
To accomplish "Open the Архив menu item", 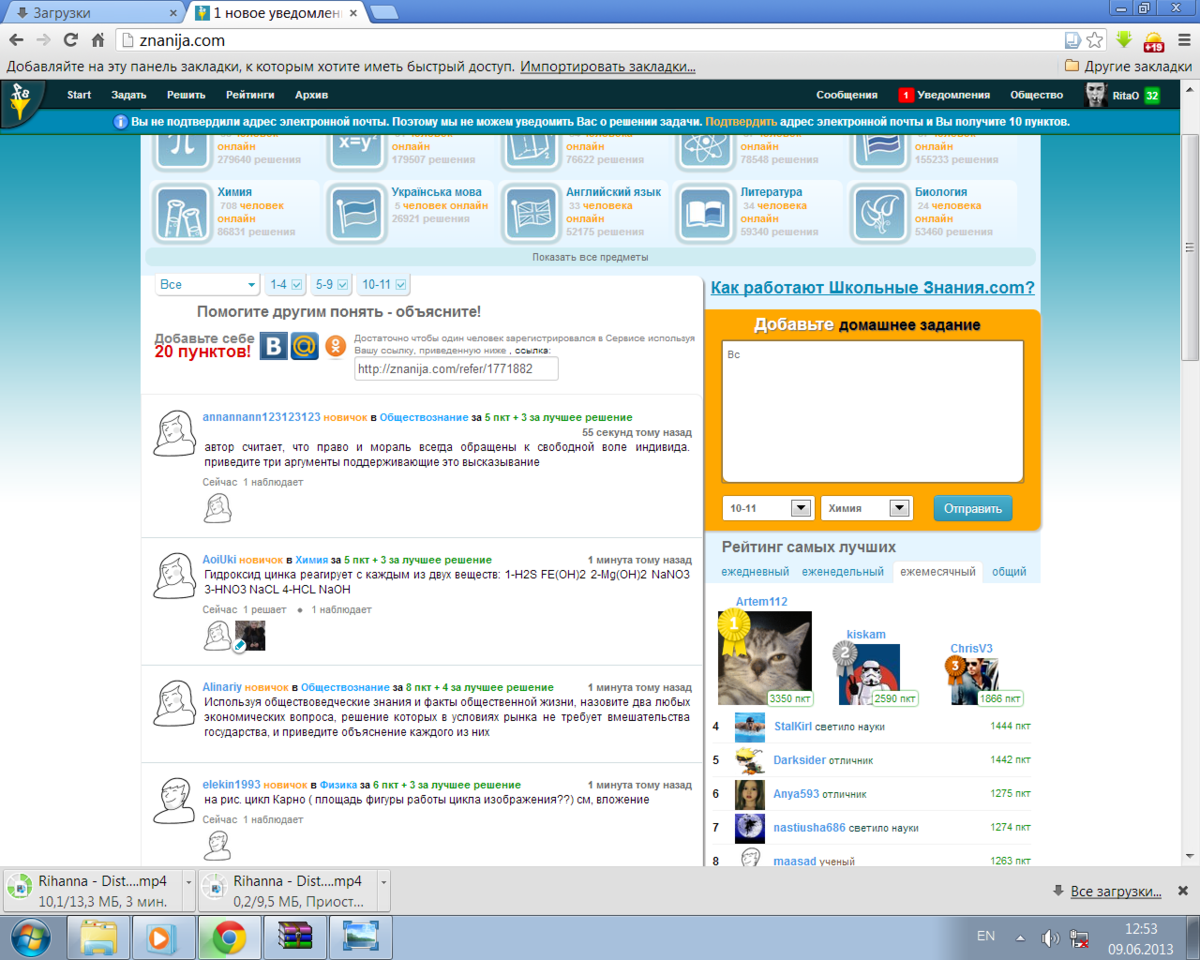I will point(311,95).
